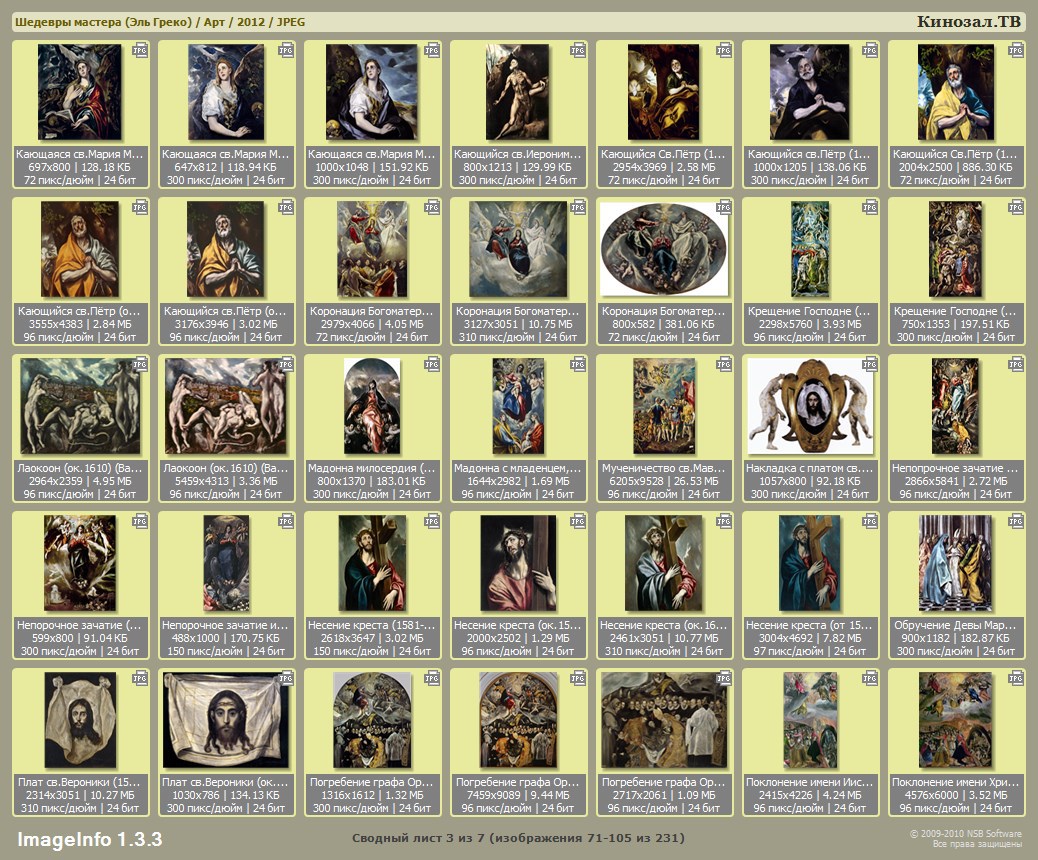Viewport: 1038px width, 860px height.
Task: Click the caption 'Кающийся св.Иероним…'
Action: (x=518, y=154)
